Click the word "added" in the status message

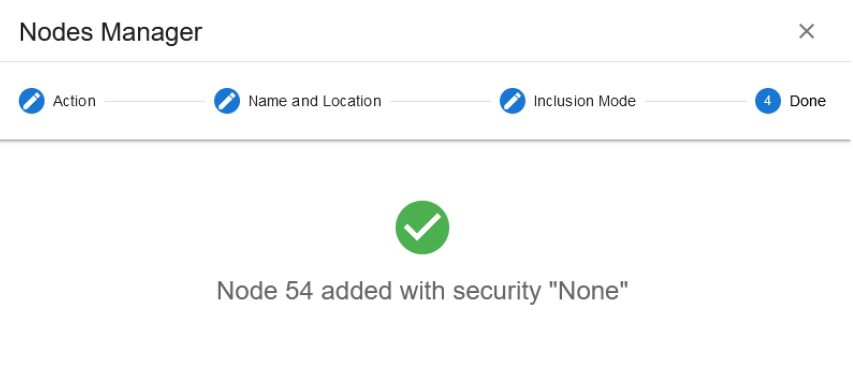click(356, 290)
